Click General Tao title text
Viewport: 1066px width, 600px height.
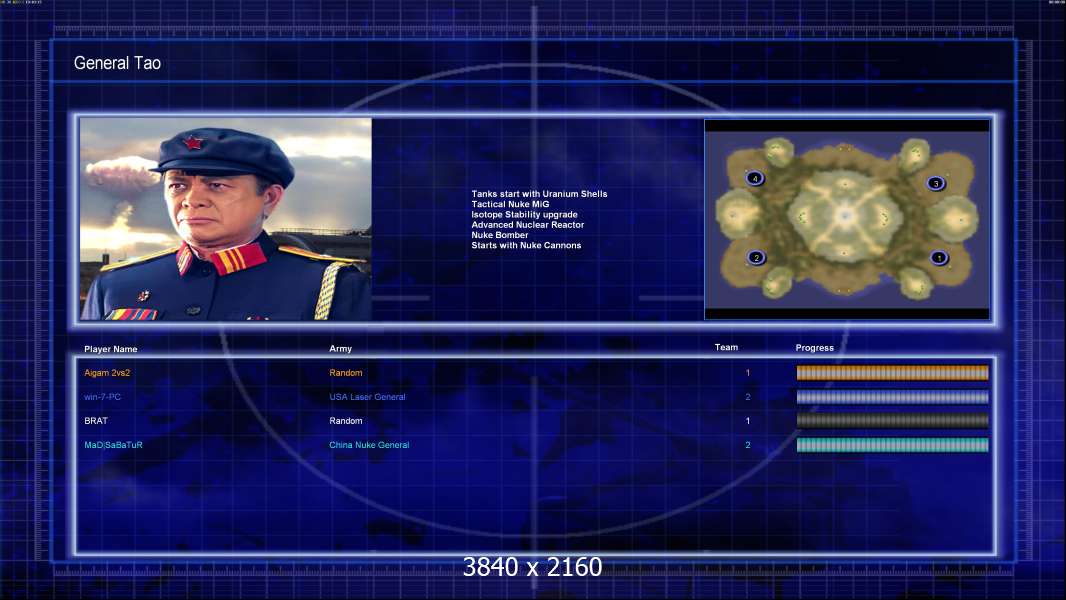tap(117, 63)
